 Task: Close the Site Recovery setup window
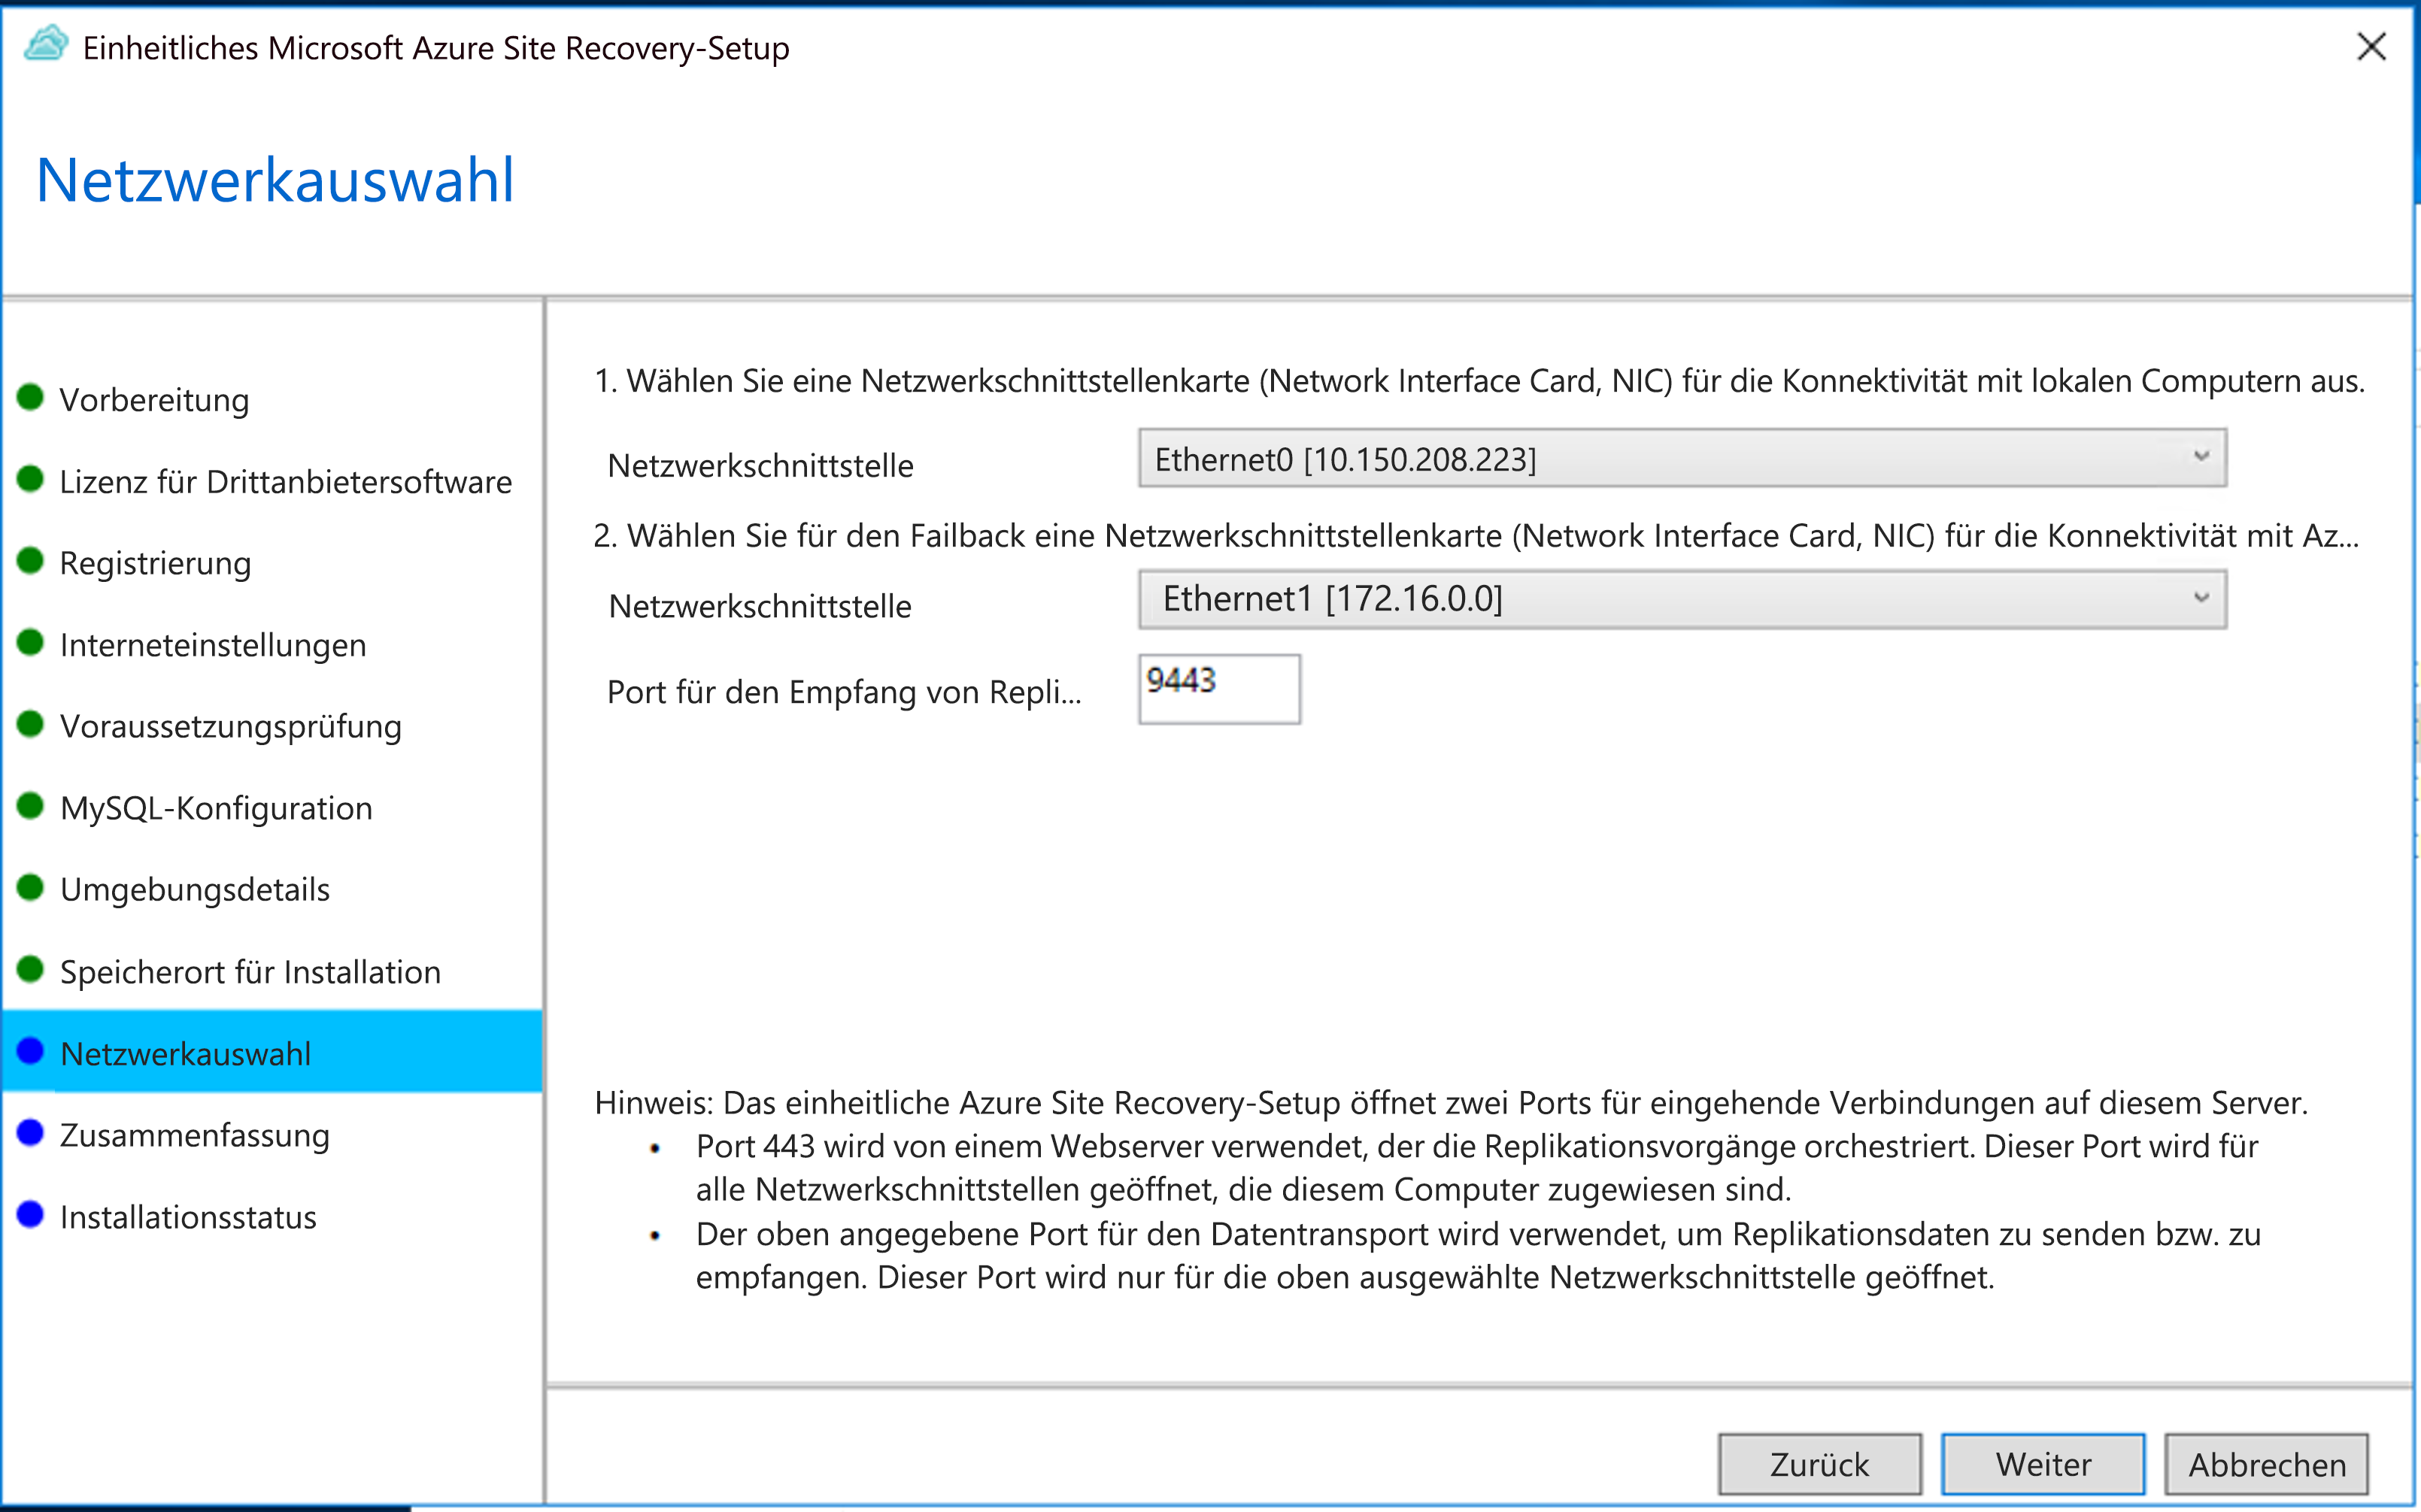pos(2371,46)
